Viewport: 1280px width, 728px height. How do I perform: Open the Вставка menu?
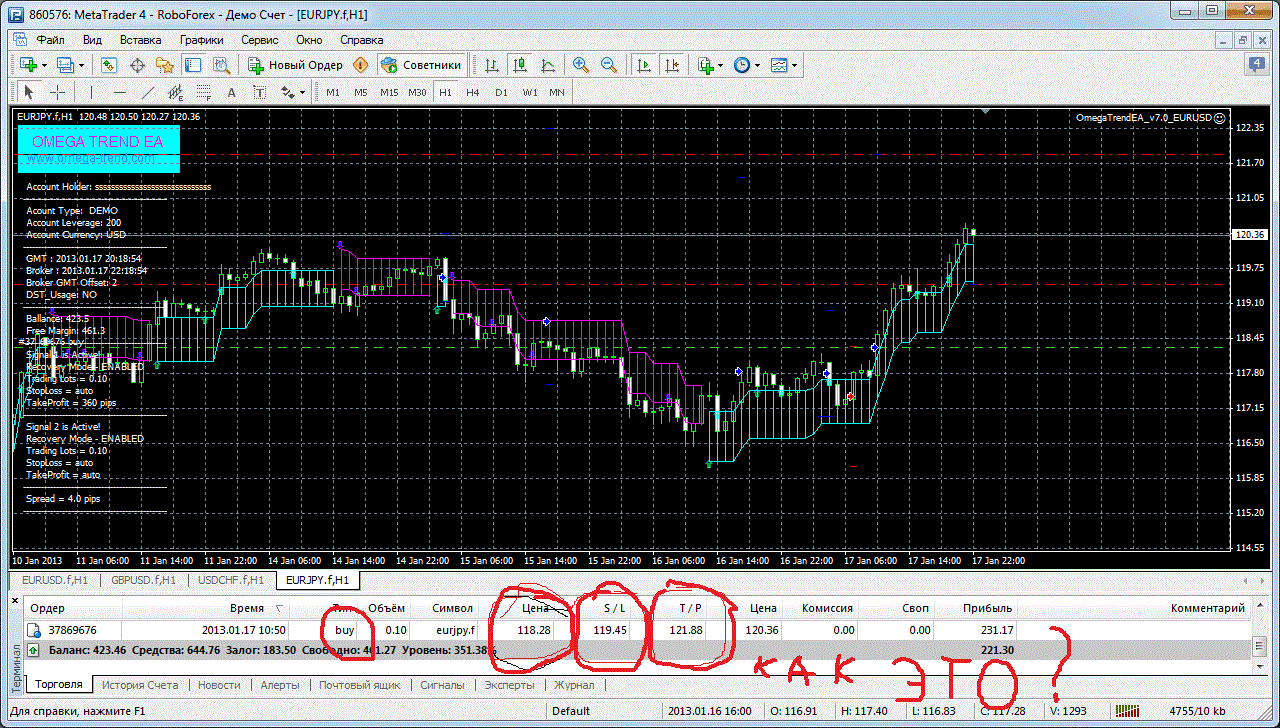(x=140, y=40)
